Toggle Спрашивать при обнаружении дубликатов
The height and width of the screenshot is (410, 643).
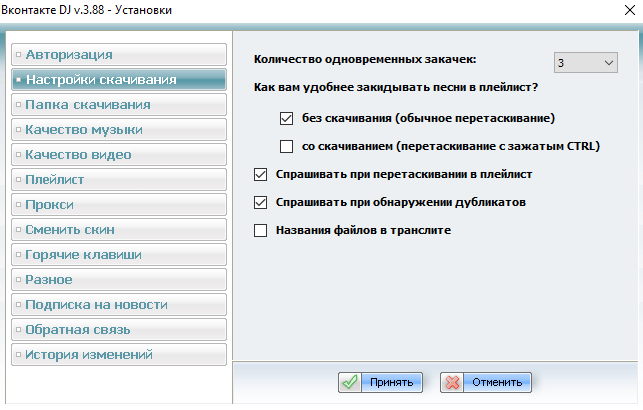pos(260,202)
